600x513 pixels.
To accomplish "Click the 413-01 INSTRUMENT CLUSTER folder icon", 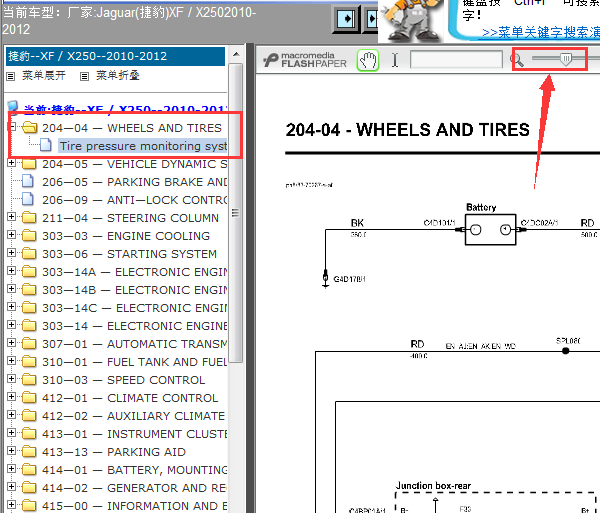I will point(29,433).
